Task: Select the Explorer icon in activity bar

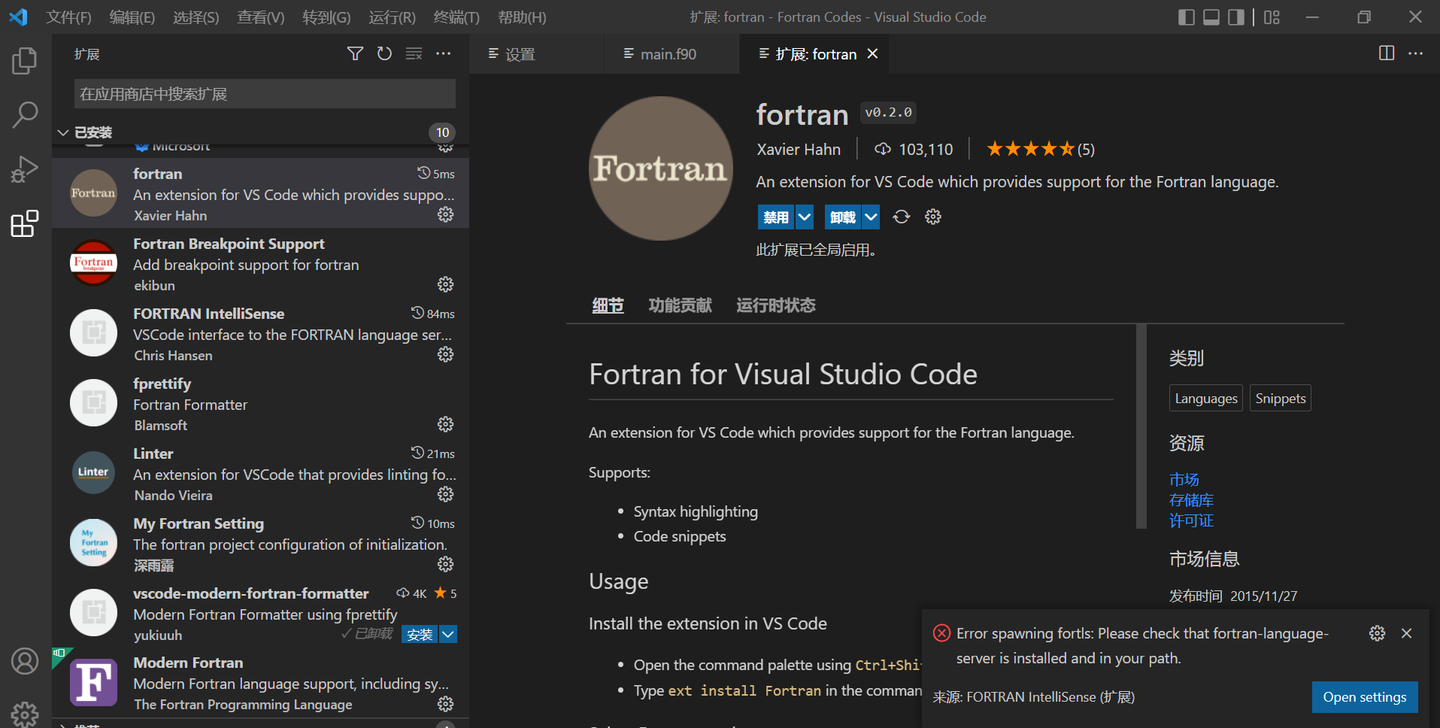Action: click(24, 60)
